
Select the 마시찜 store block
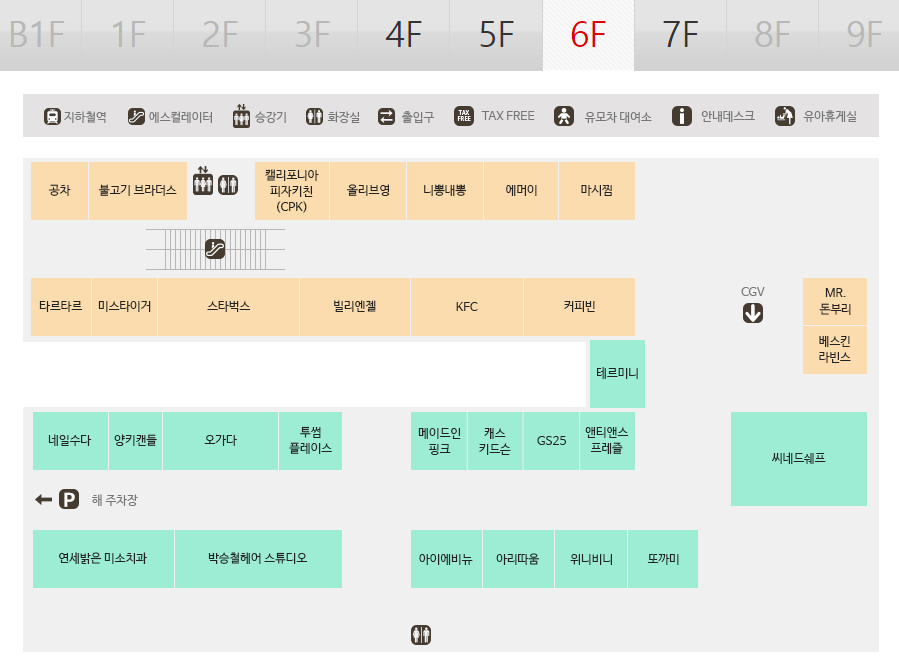click(x=597, y=191)
